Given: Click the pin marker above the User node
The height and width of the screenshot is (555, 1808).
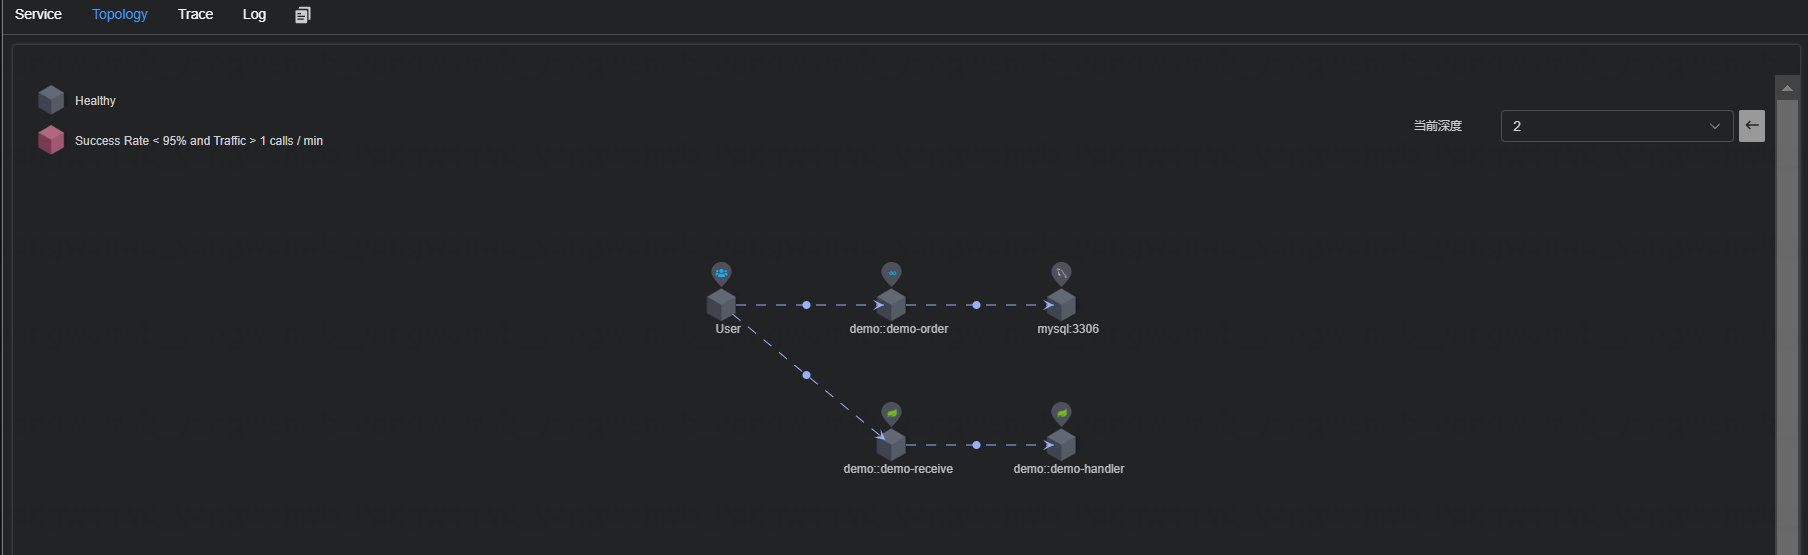Looking at the screenshot, I should tap(721, 273).
